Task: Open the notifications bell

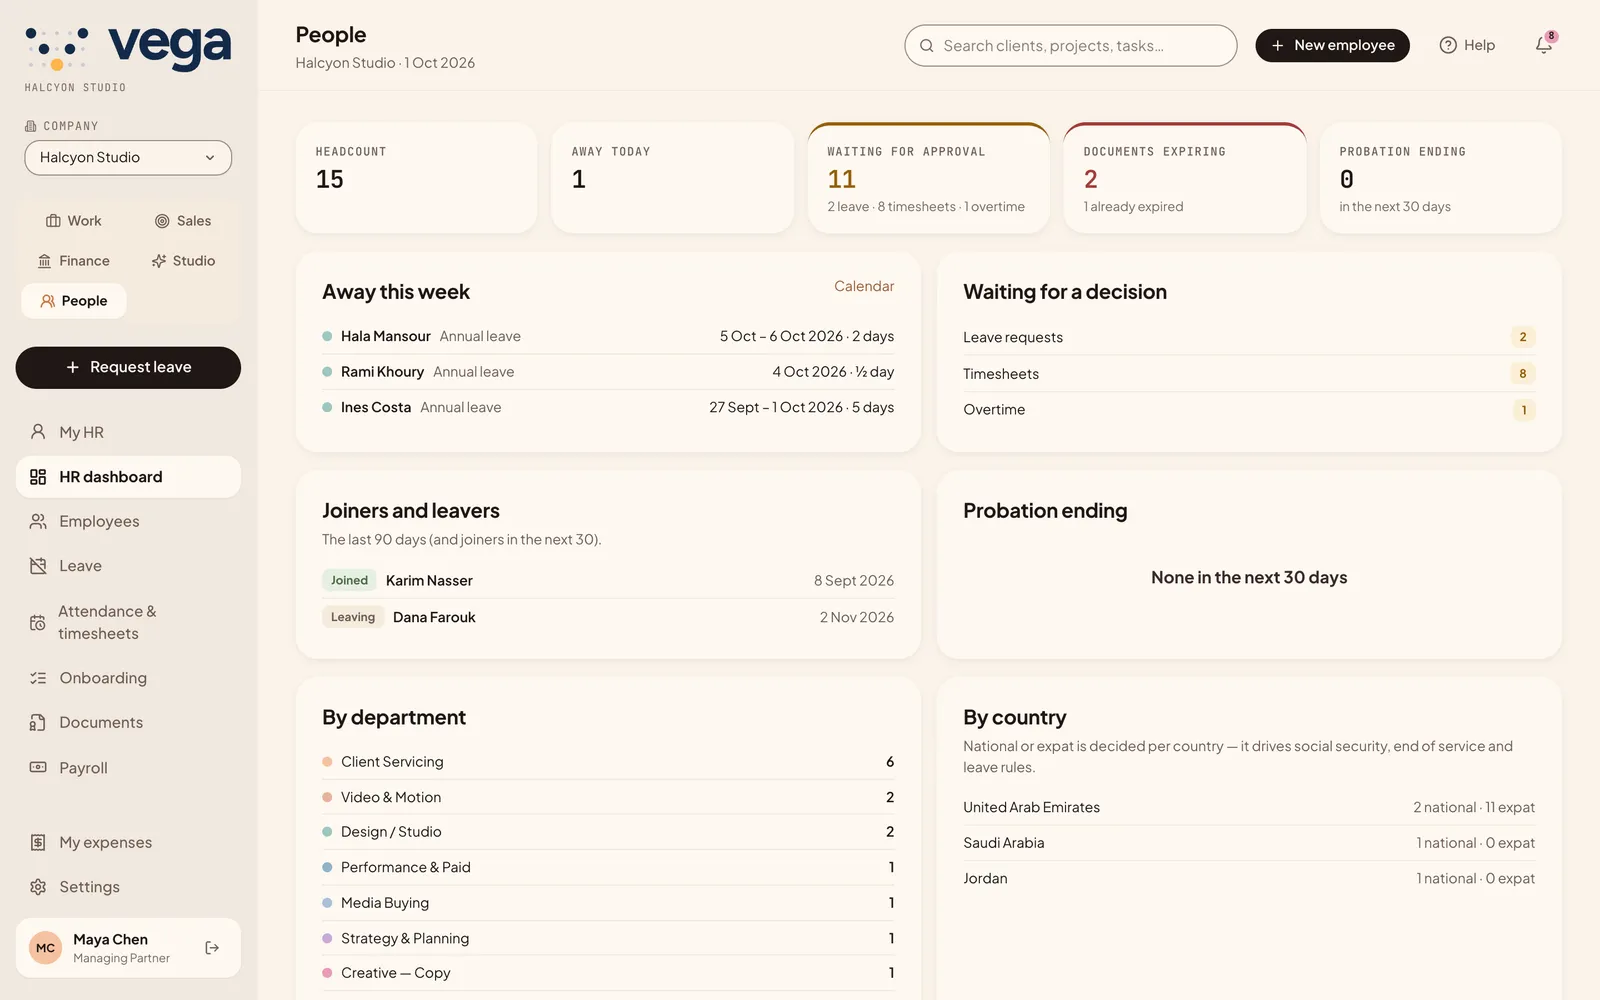Action: coord(1544,45)
